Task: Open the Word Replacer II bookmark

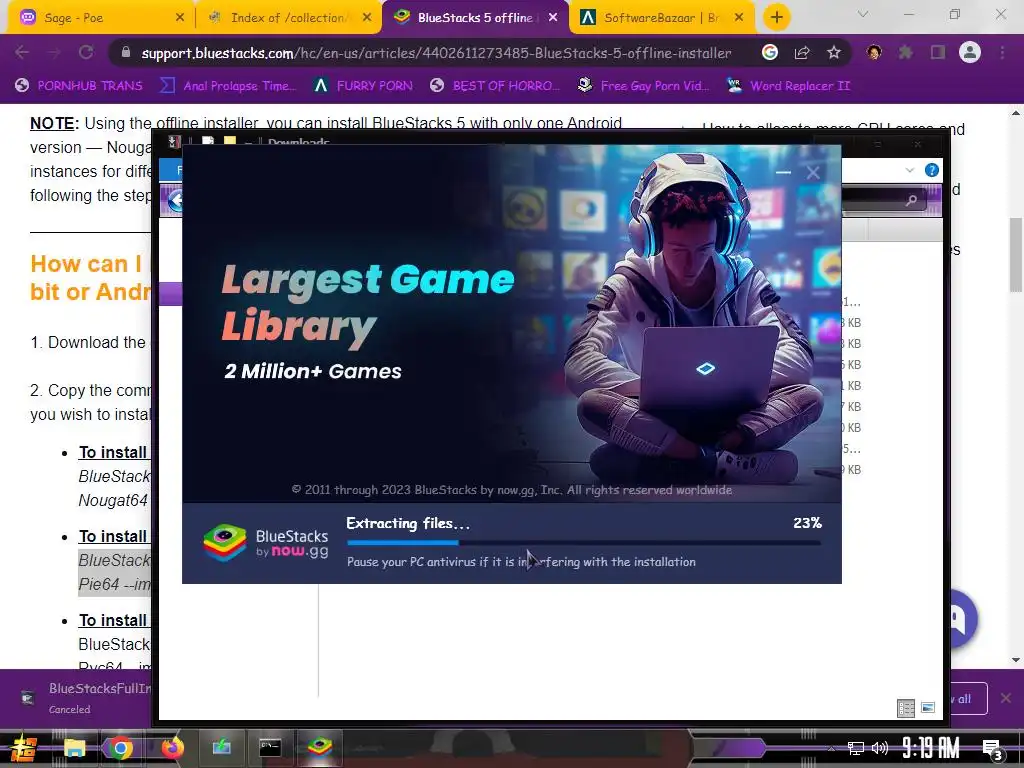Action: [x=789, y=86]
